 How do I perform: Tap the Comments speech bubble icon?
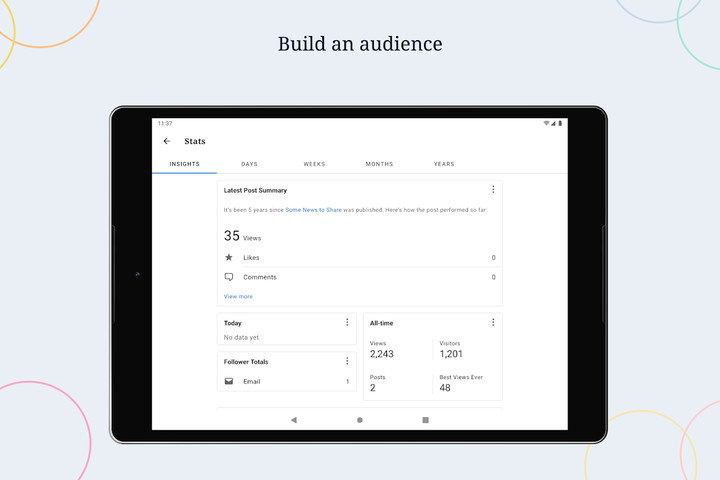(x=229, y=277)
